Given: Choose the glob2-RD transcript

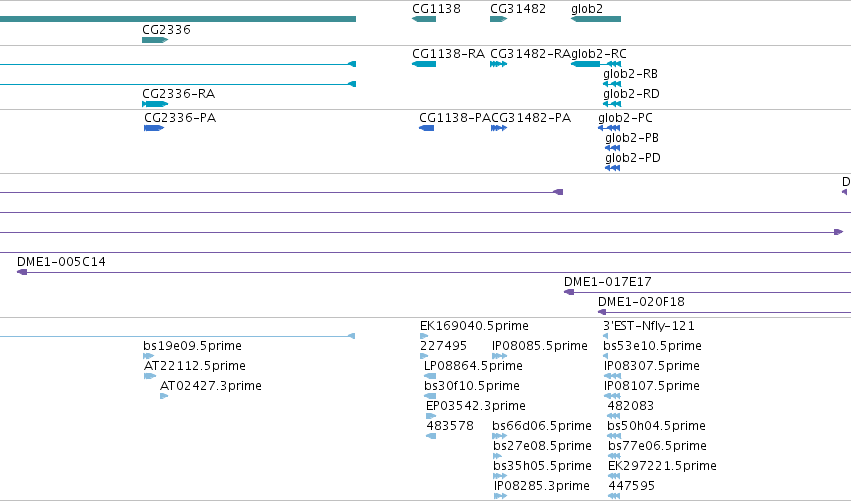Looking at the screenshot, I should [x=612, y=104].
